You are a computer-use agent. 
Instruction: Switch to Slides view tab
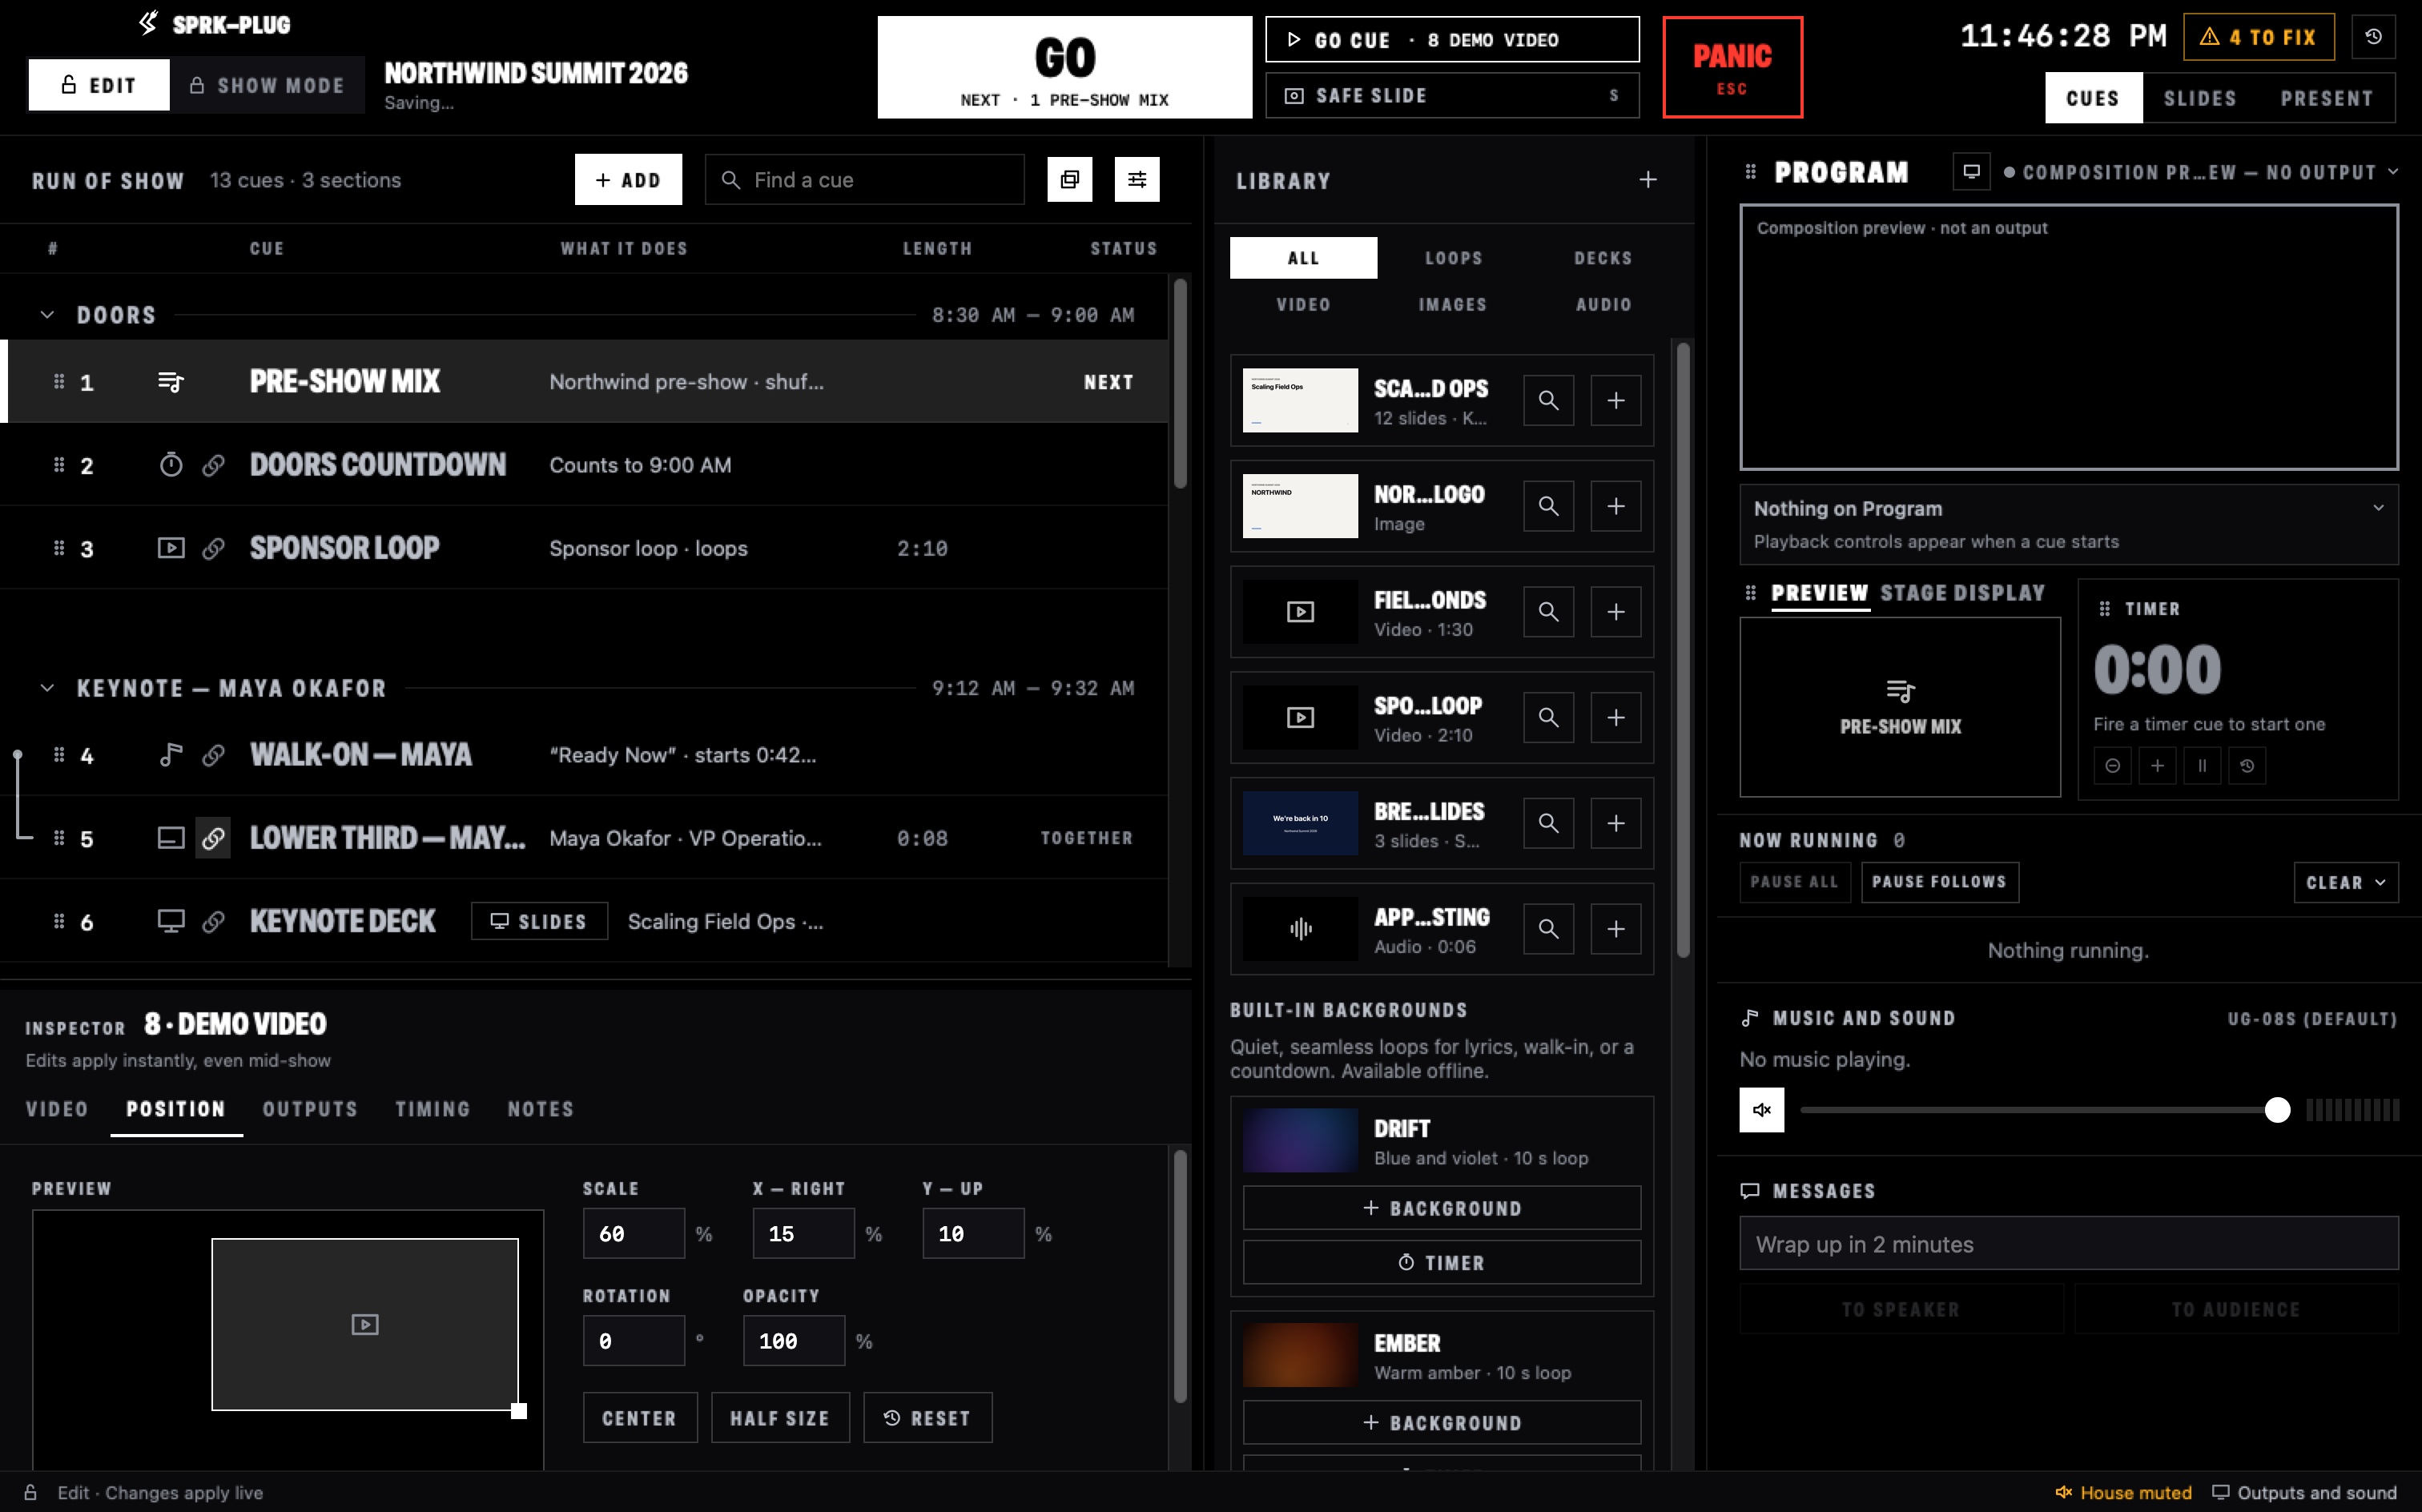(x=2200, y=98)
